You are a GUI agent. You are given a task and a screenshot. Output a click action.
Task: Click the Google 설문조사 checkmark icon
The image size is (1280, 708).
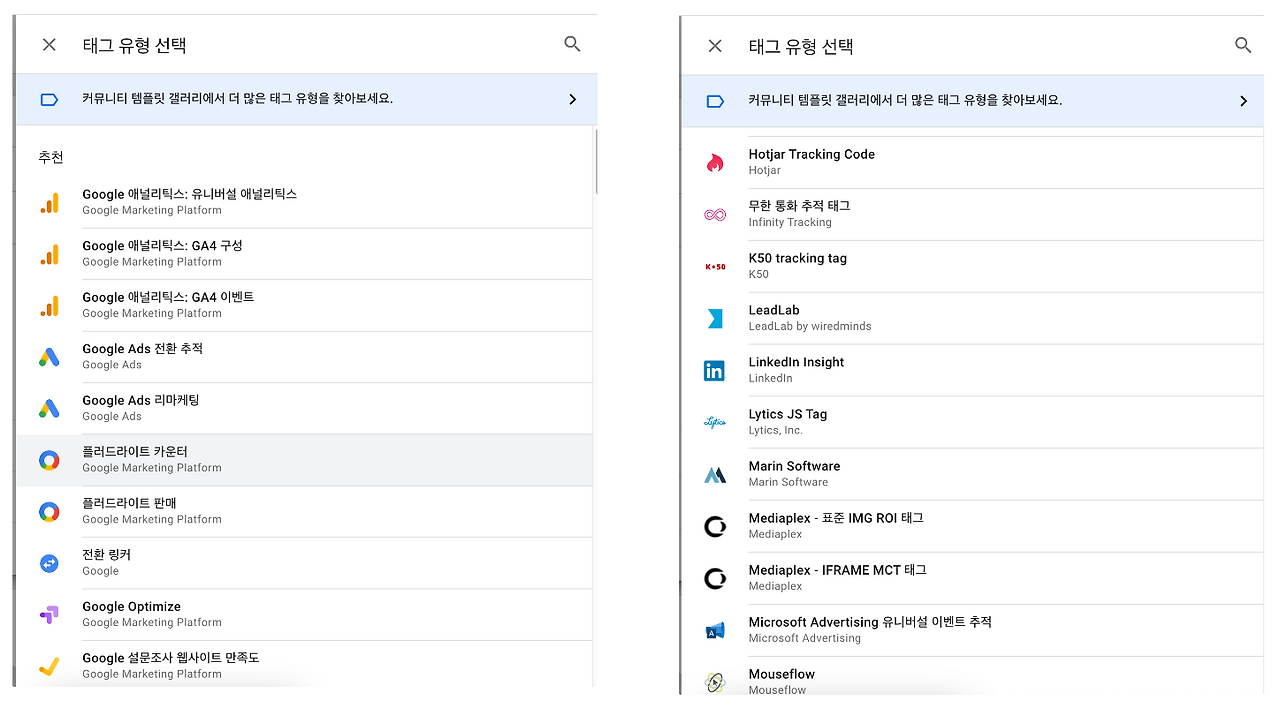tap(49, 666)
